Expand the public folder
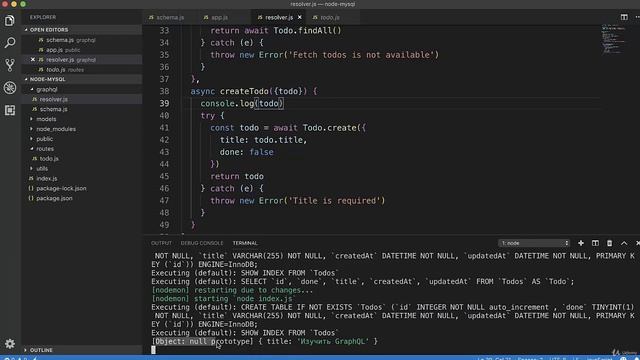 coord(82,139)
